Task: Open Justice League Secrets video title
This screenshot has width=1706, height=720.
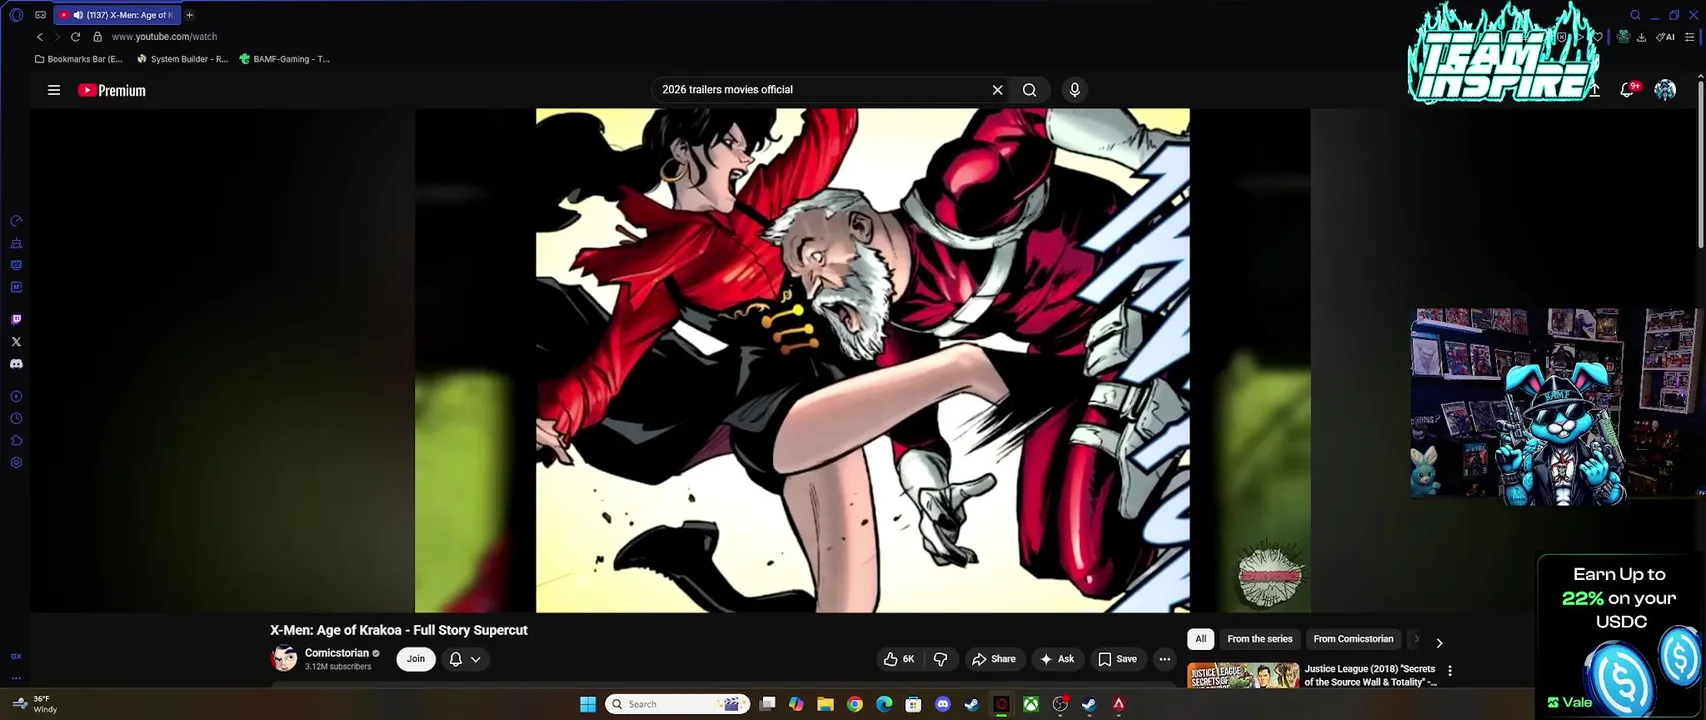Action: pos(1370,675)
